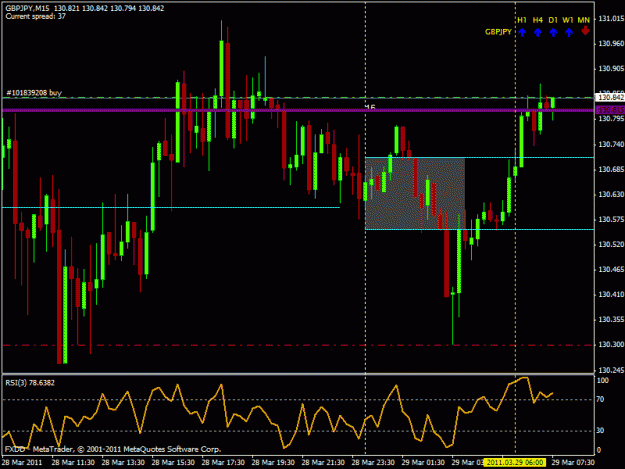Click the 29 Mar 01:30 time label
The width and height of the screenshot is (625, 469).
423,463
